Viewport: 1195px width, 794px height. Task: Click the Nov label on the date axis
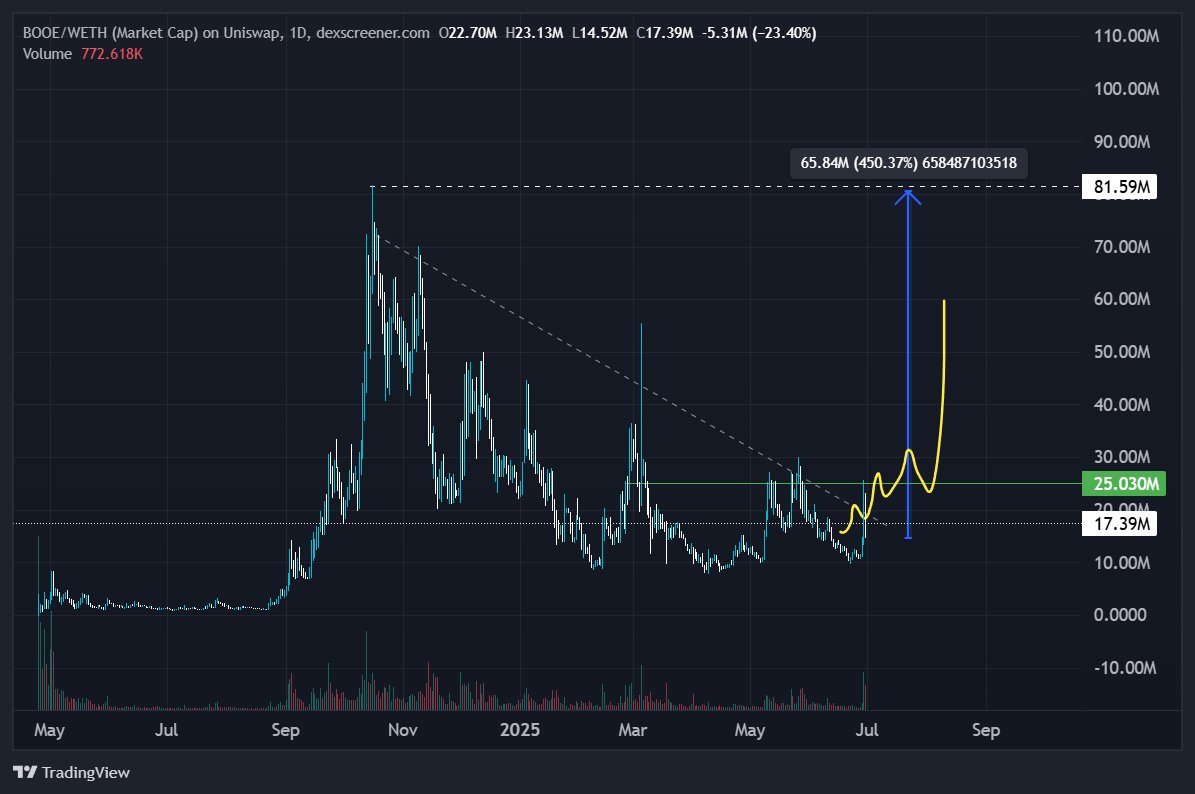pos(403,731)
